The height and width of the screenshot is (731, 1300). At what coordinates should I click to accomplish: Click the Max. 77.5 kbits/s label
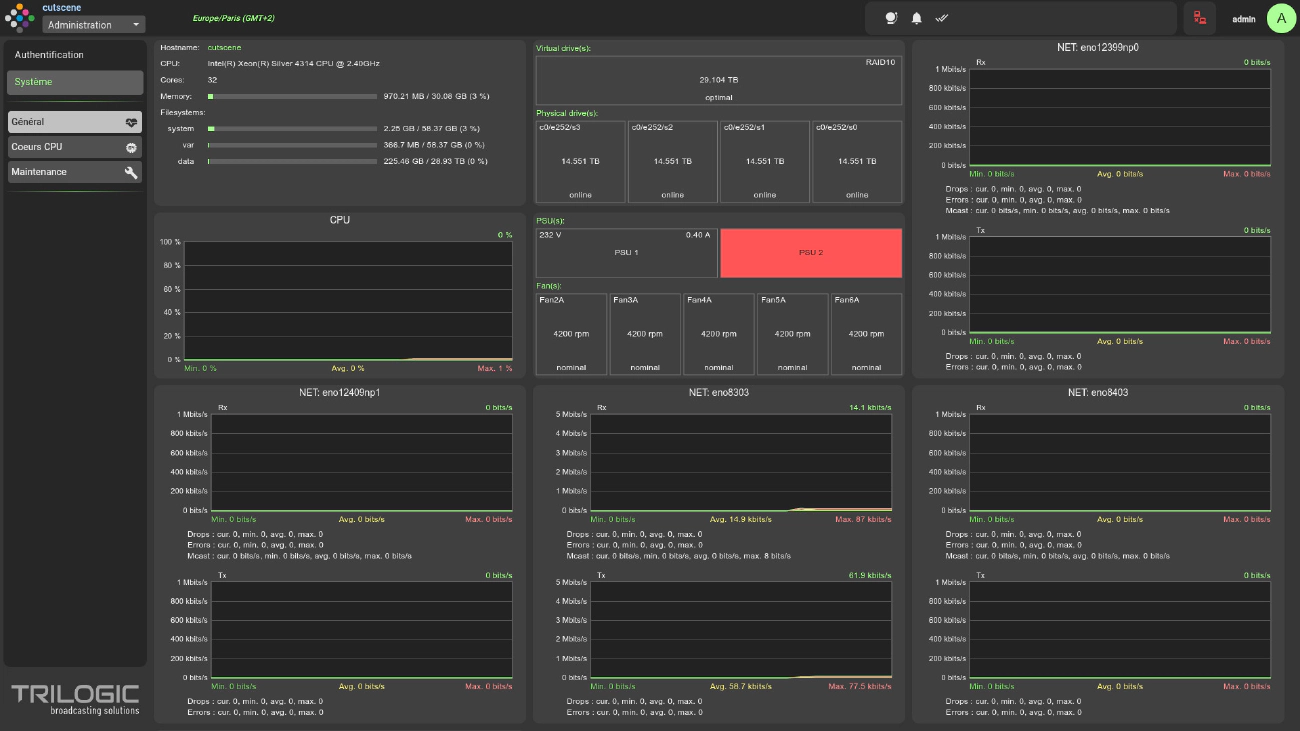[x=861, y=686]
